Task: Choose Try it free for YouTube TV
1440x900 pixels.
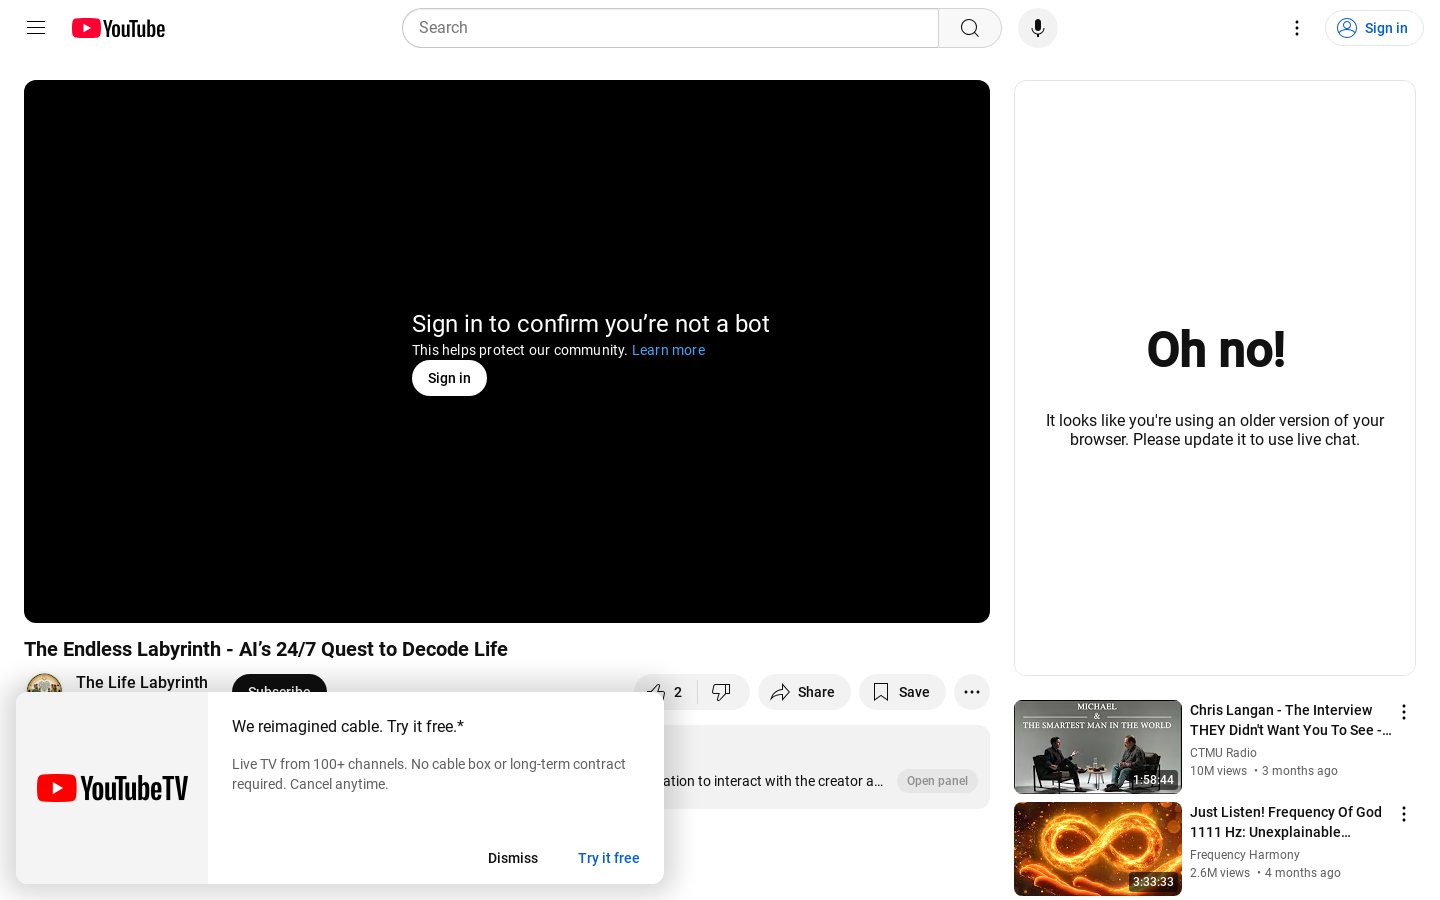Action: pyautogui.click(x=609, y=858)
